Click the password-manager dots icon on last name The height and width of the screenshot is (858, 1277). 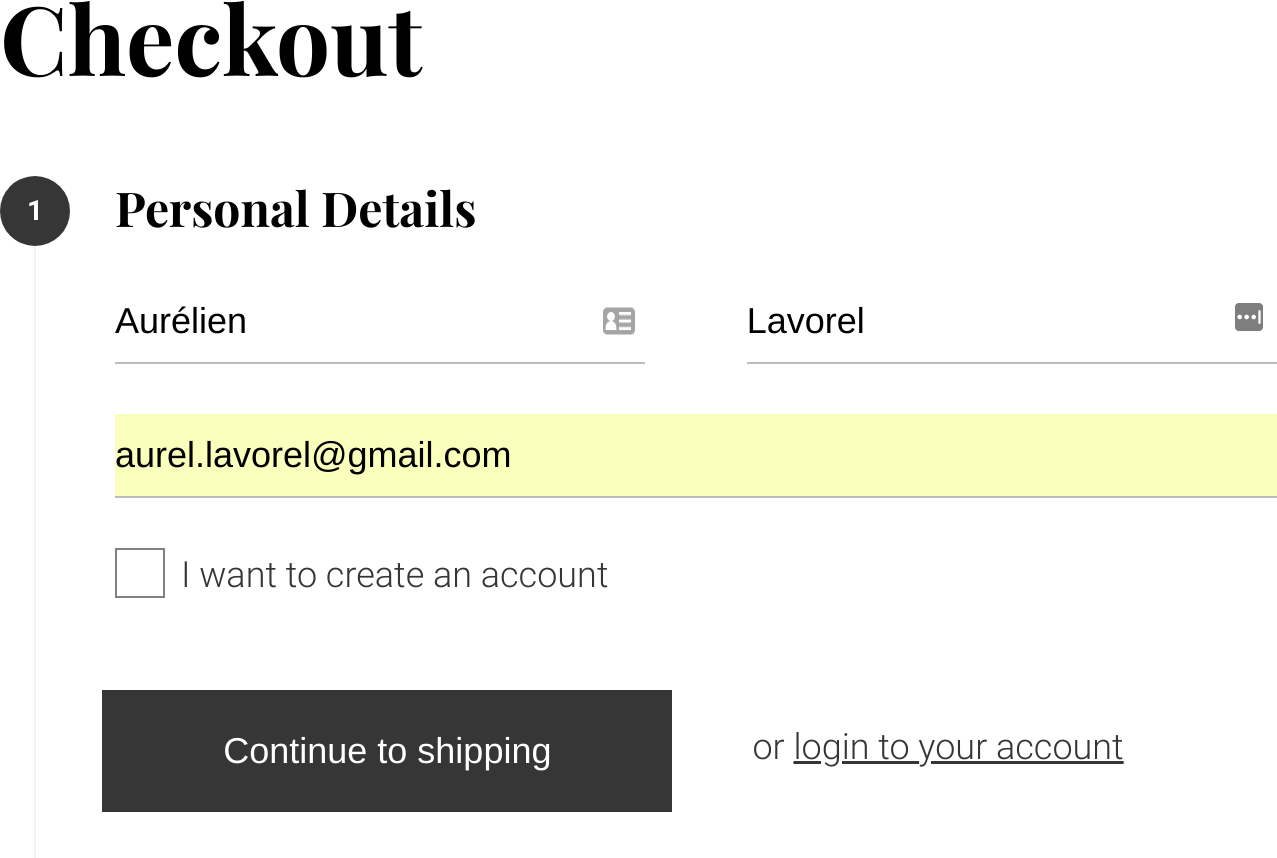click(1249, 317)
